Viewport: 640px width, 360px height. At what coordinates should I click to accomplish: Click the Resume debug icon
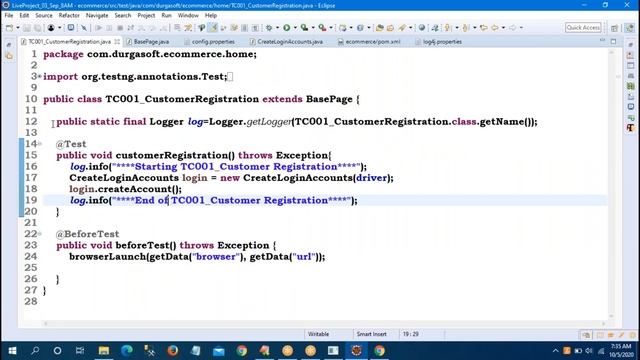coord(98,28)
